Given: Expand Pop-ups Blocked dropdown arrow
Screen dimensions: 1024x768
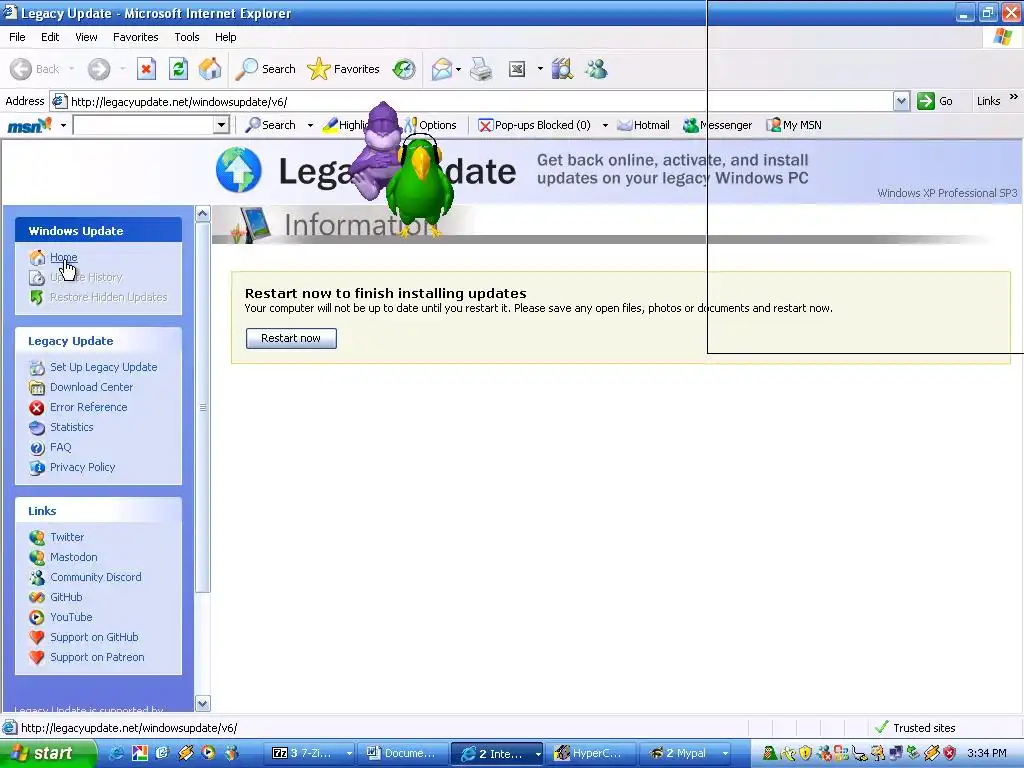Looking at the screenshot, I should point(605,125).
